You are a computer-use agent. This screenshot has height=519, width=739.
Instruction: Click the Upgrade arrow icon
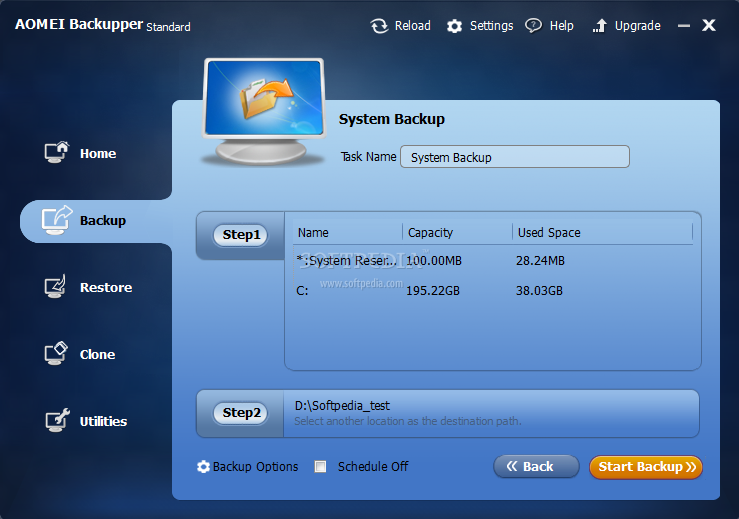[x=599, y=25]
